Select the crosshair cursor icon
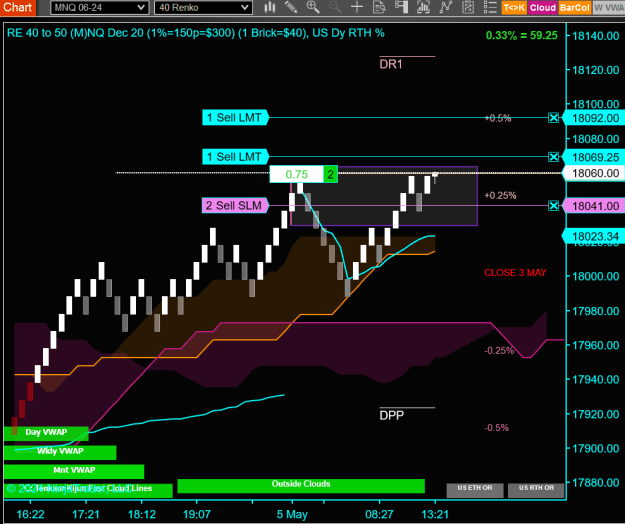 tap(357, 7)
